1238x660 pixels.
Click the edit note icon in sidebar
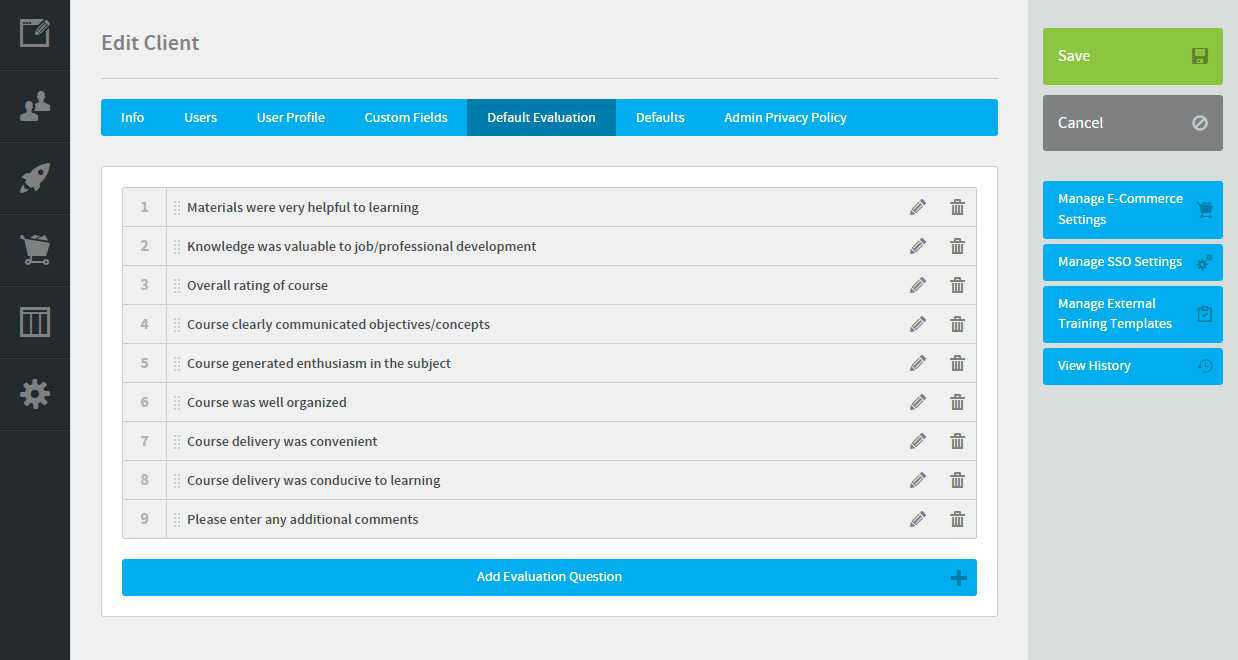[x=35, y=33]
